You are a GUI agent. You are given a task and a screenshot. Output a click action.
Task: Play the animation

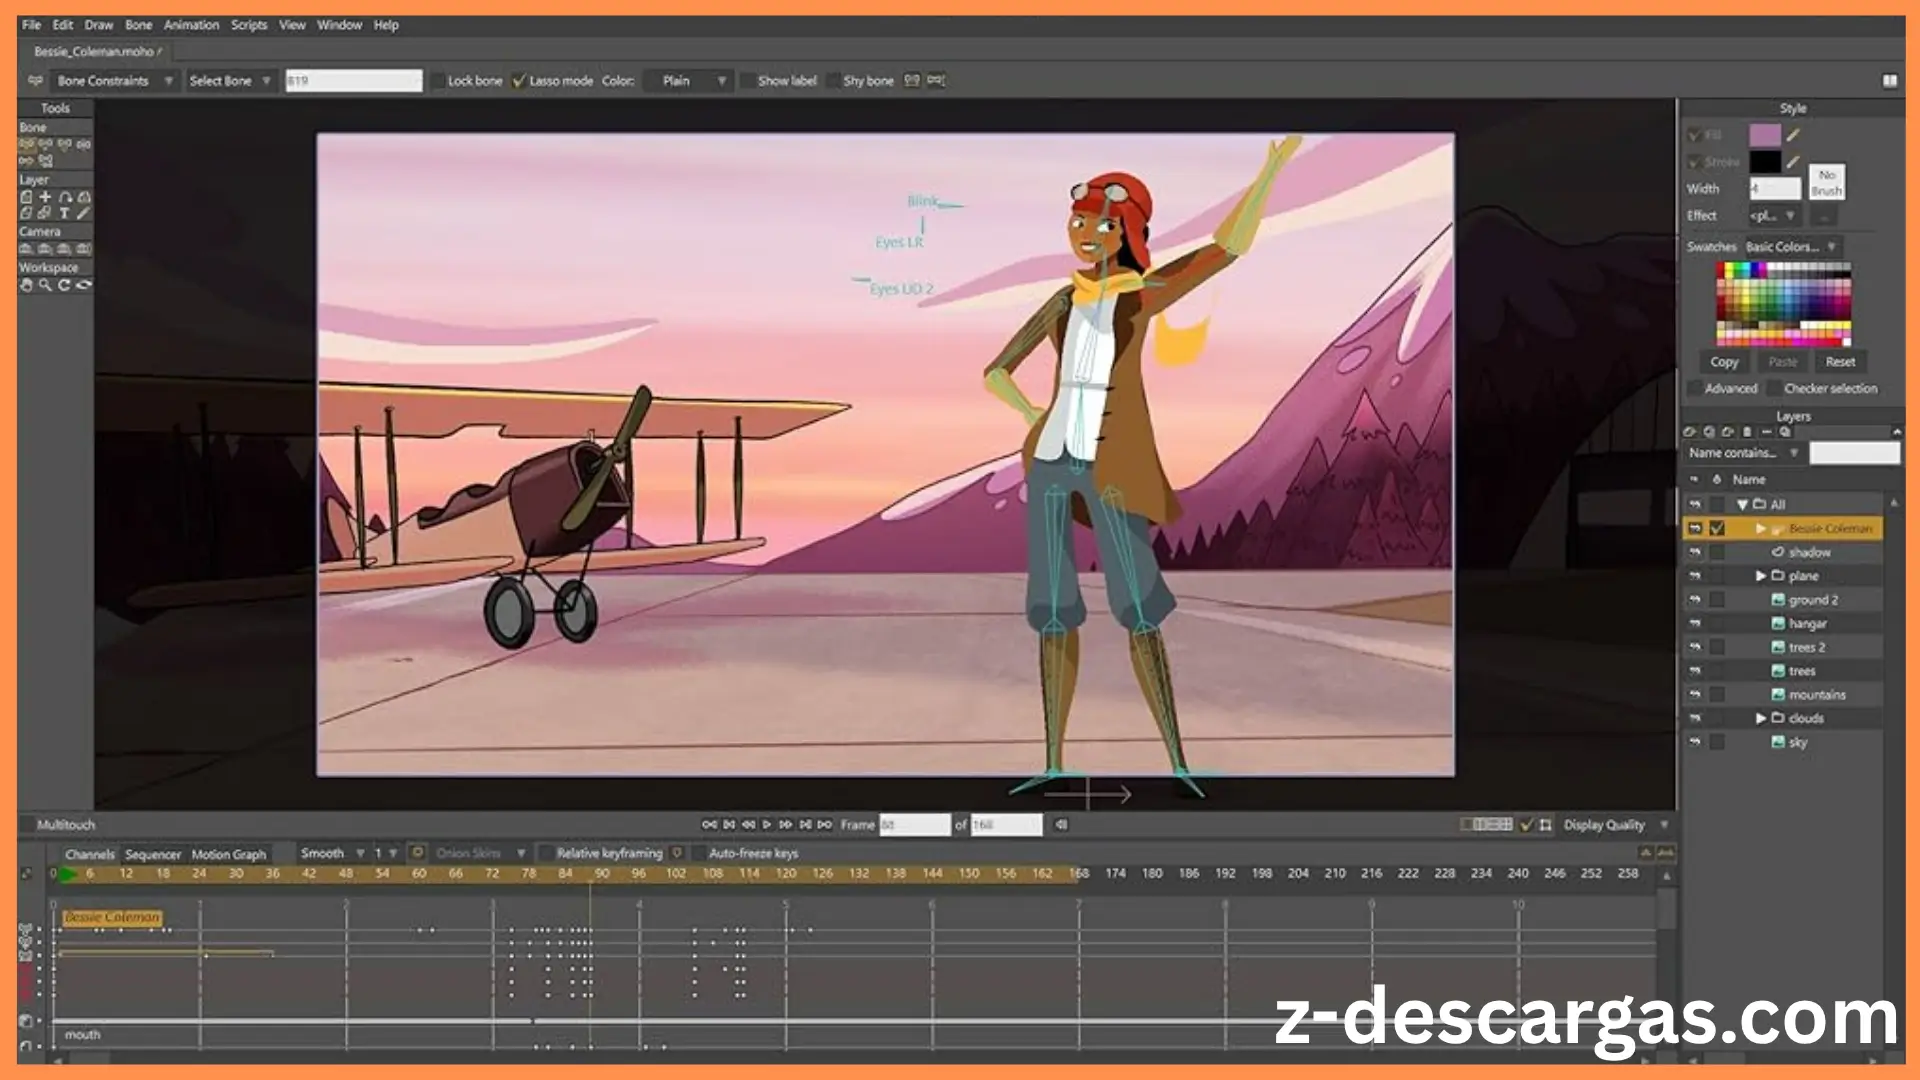pyautogui.click(x=767, y=825)
